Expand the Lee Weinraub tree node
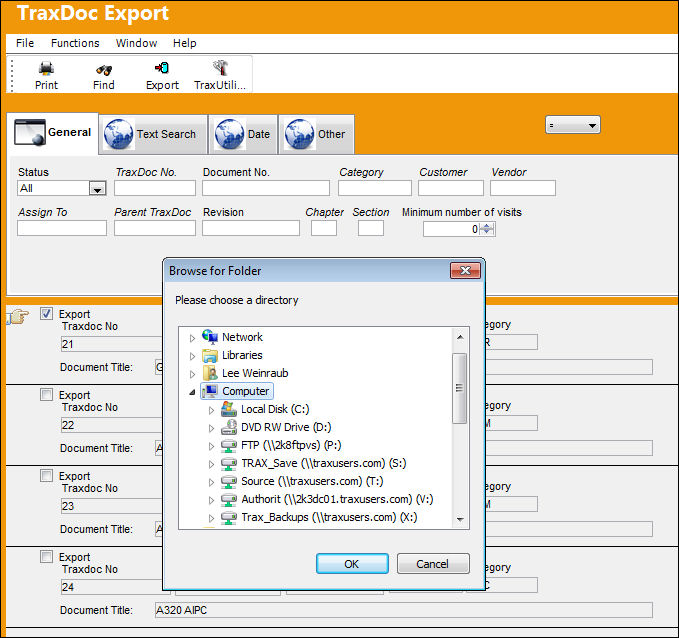The height and width of the screenshot is (638, 679). [192, 374]
